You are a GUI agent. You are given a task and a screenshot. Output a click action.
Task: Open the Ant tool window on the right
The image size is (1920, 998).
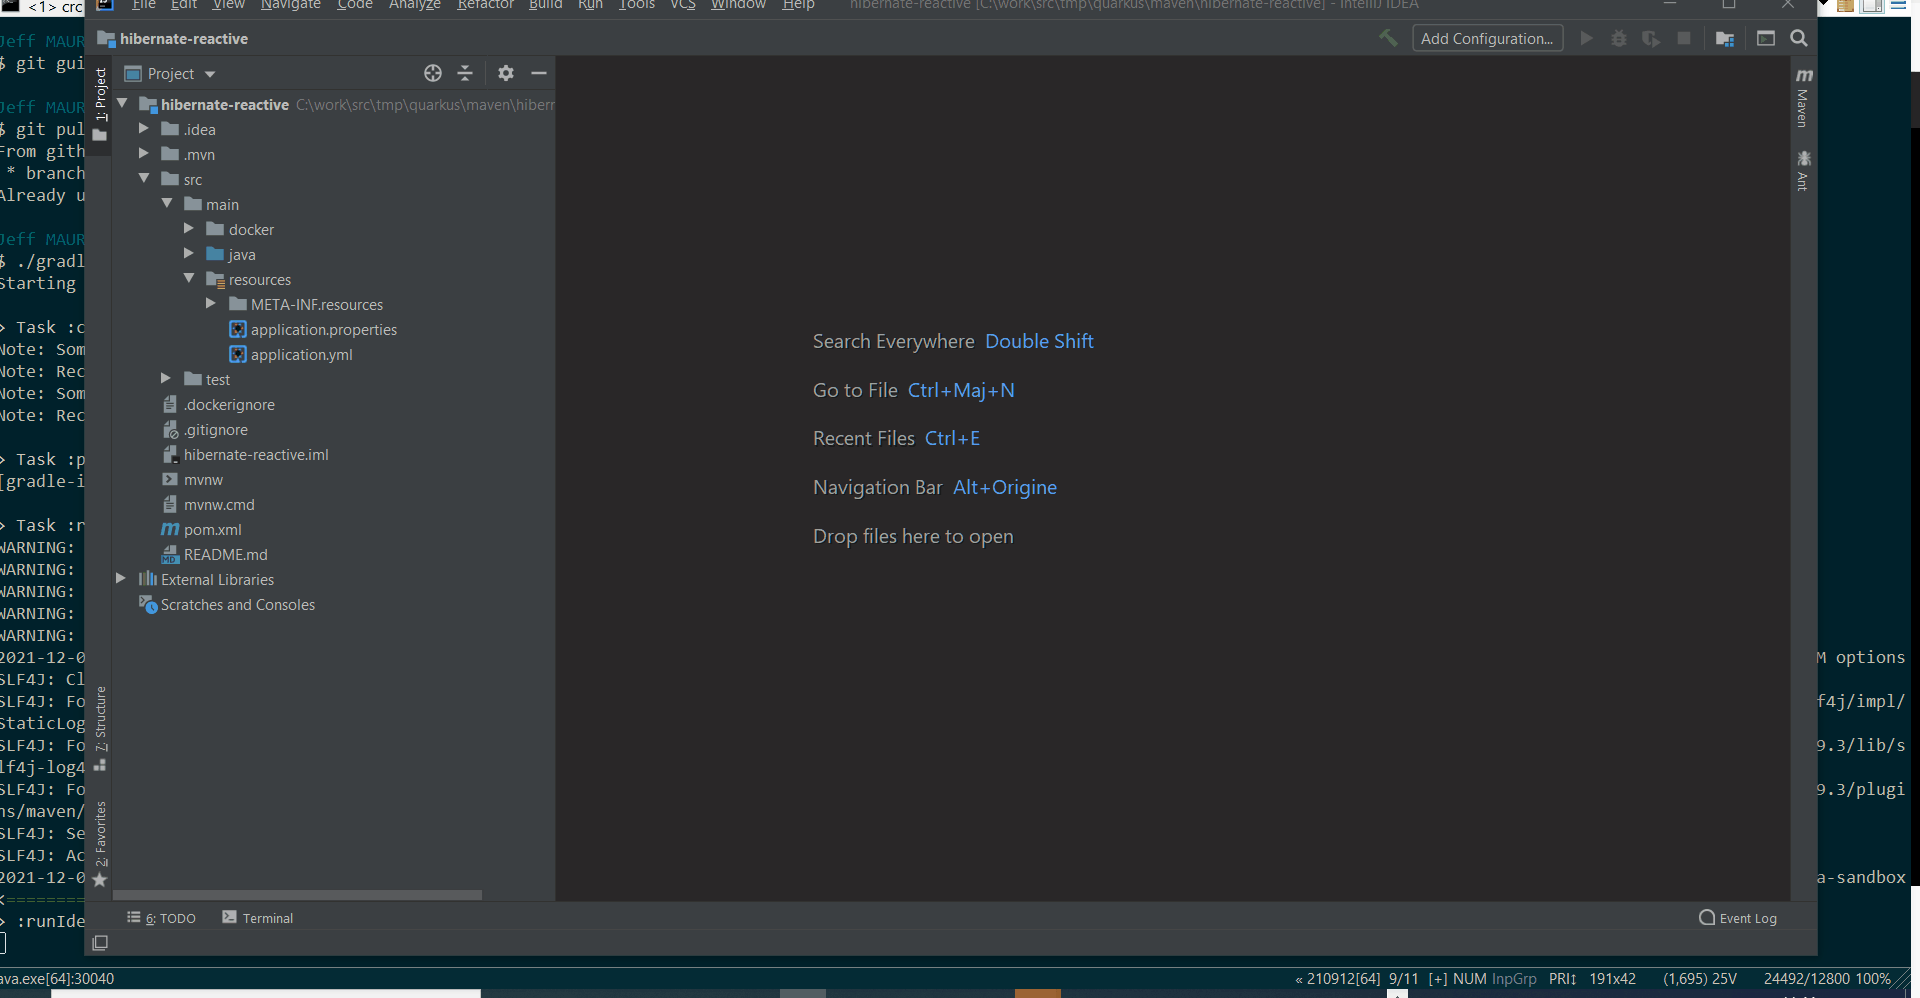1803,172
